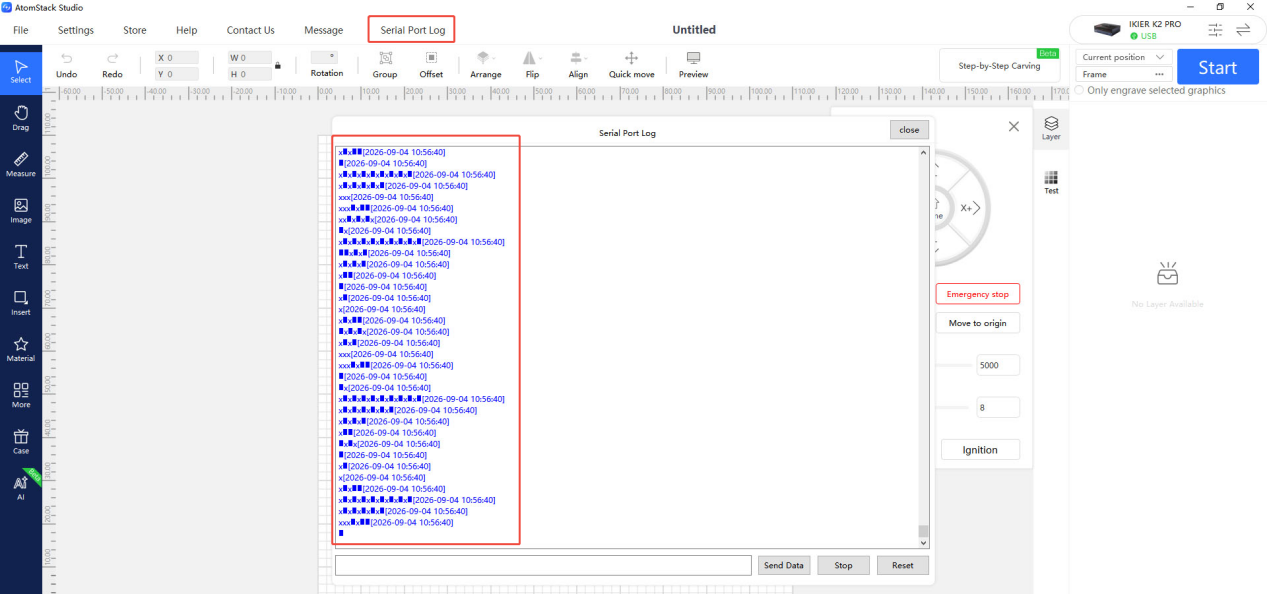Open the Serial Port Log menu
This screenshot has width=1267, height=594.
coord(412,30)
